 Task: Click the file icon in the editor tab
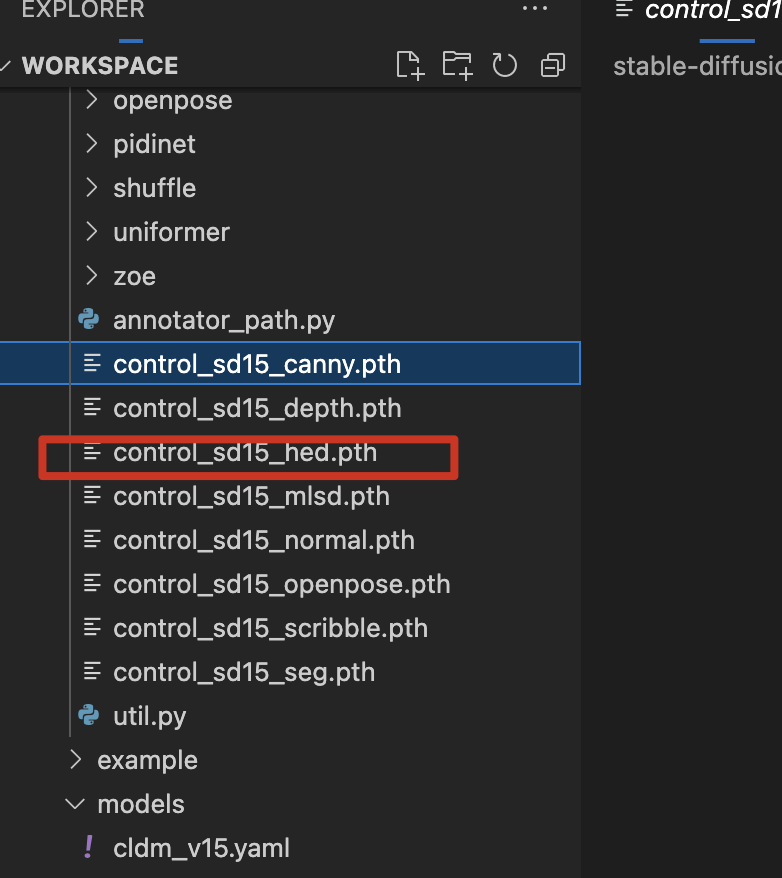(x=624, y=10)
